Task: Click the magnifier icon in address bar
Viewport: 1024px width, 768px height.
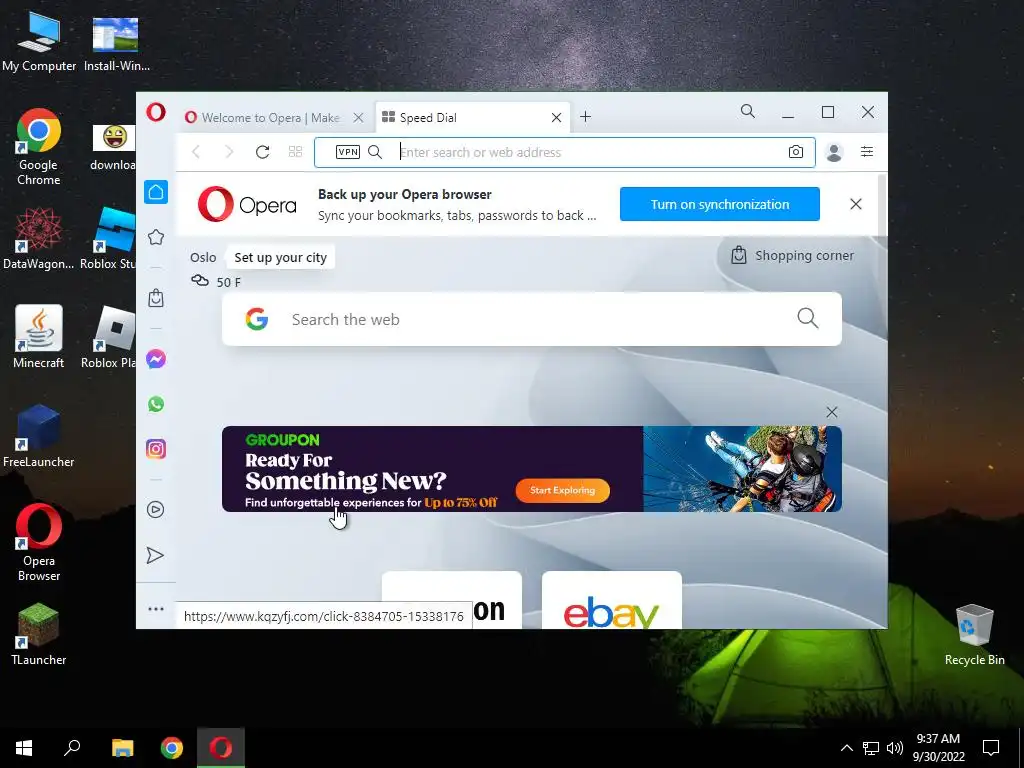Action: (375, 152)
